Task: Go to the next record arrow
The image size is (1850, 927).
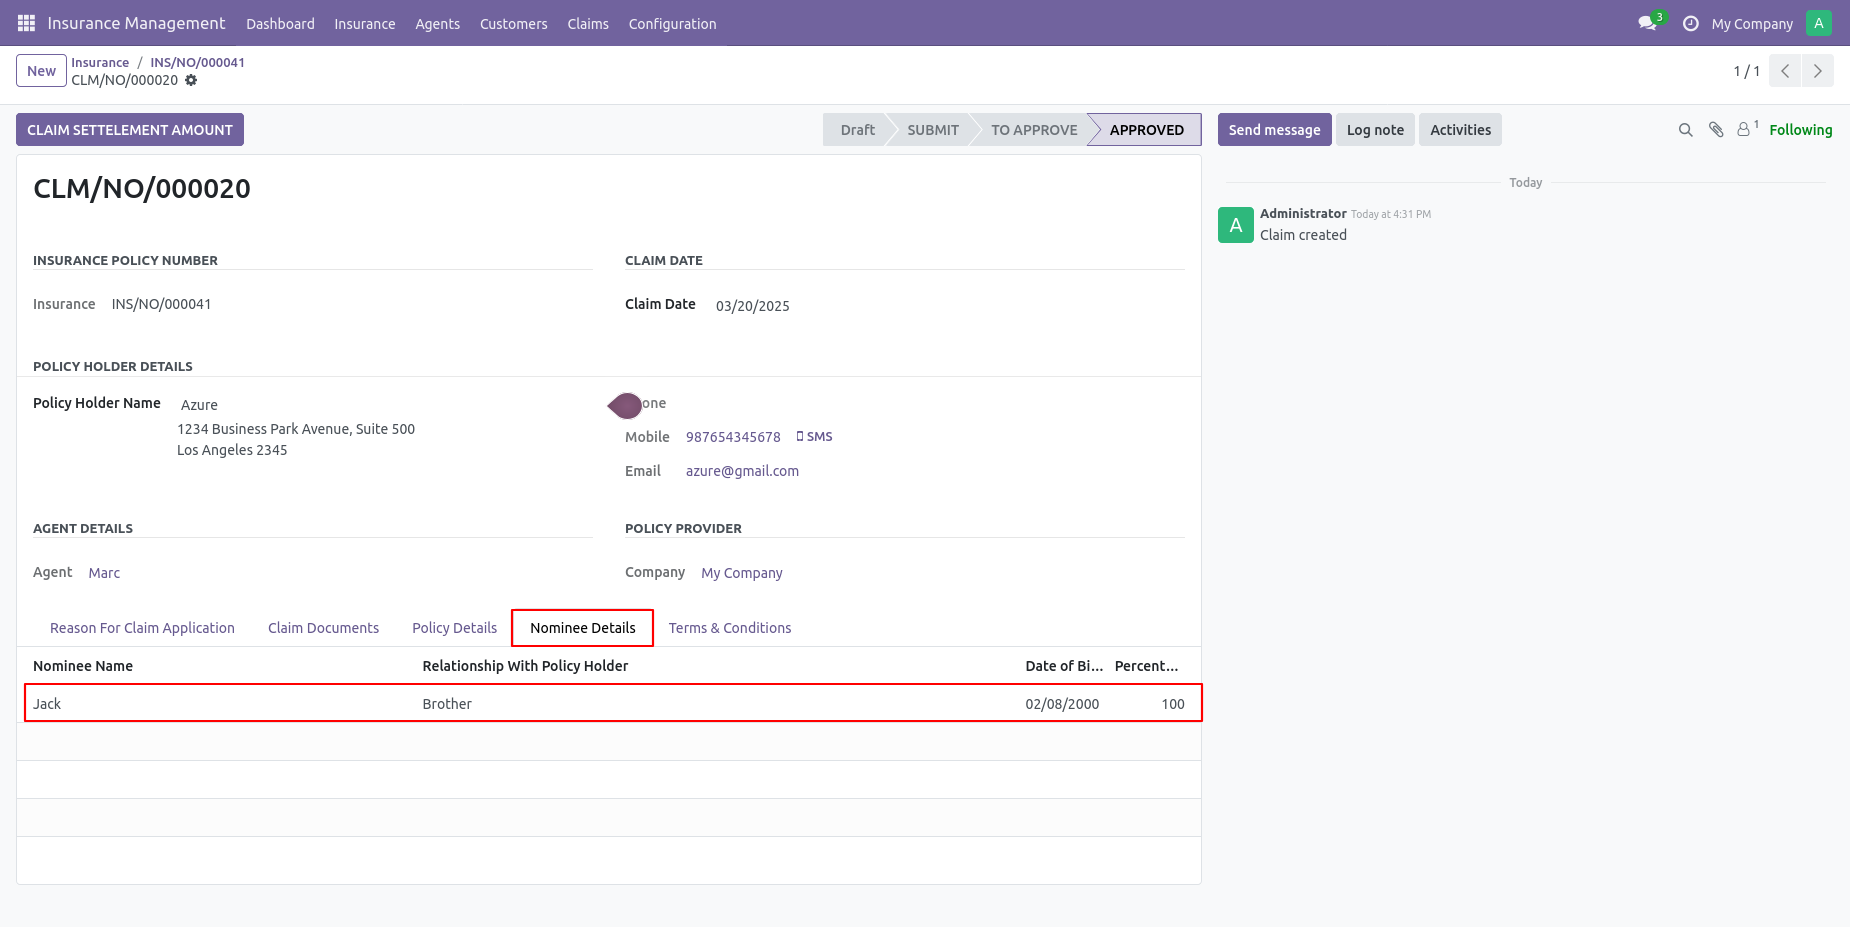Action: [x=1818, y=71]
